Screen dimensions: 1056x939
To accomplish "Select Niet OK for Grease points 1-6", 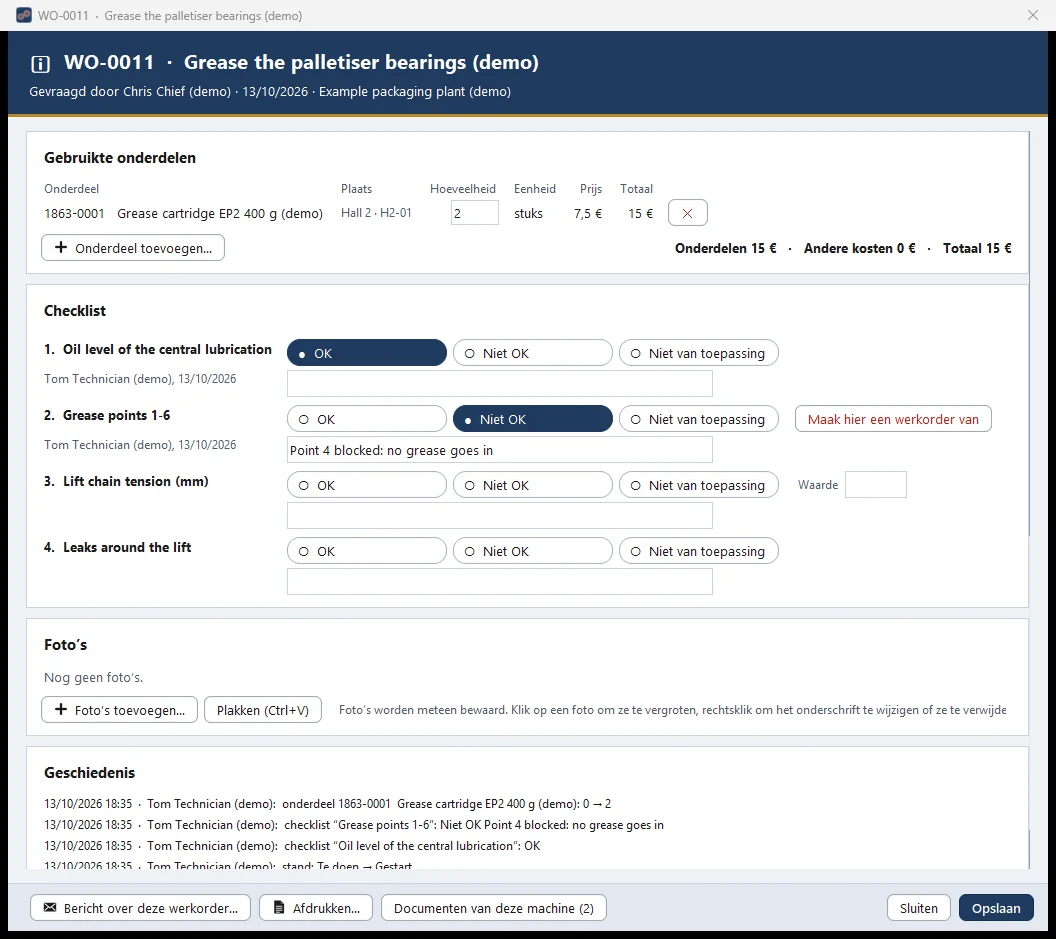I will (533, 419).
